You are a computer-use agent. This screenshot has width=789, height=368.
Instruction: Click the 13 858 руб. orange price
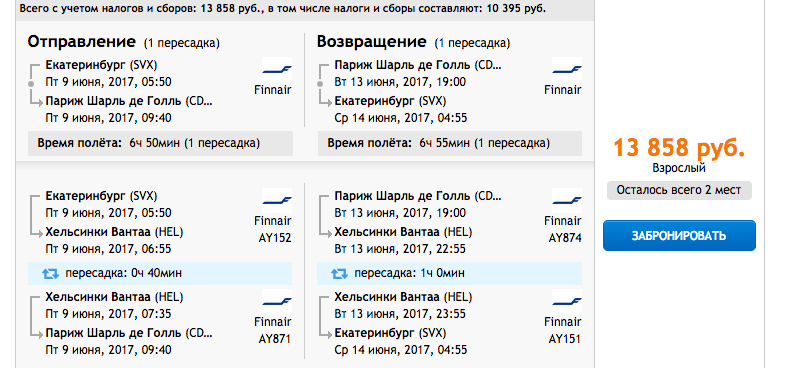679,148
